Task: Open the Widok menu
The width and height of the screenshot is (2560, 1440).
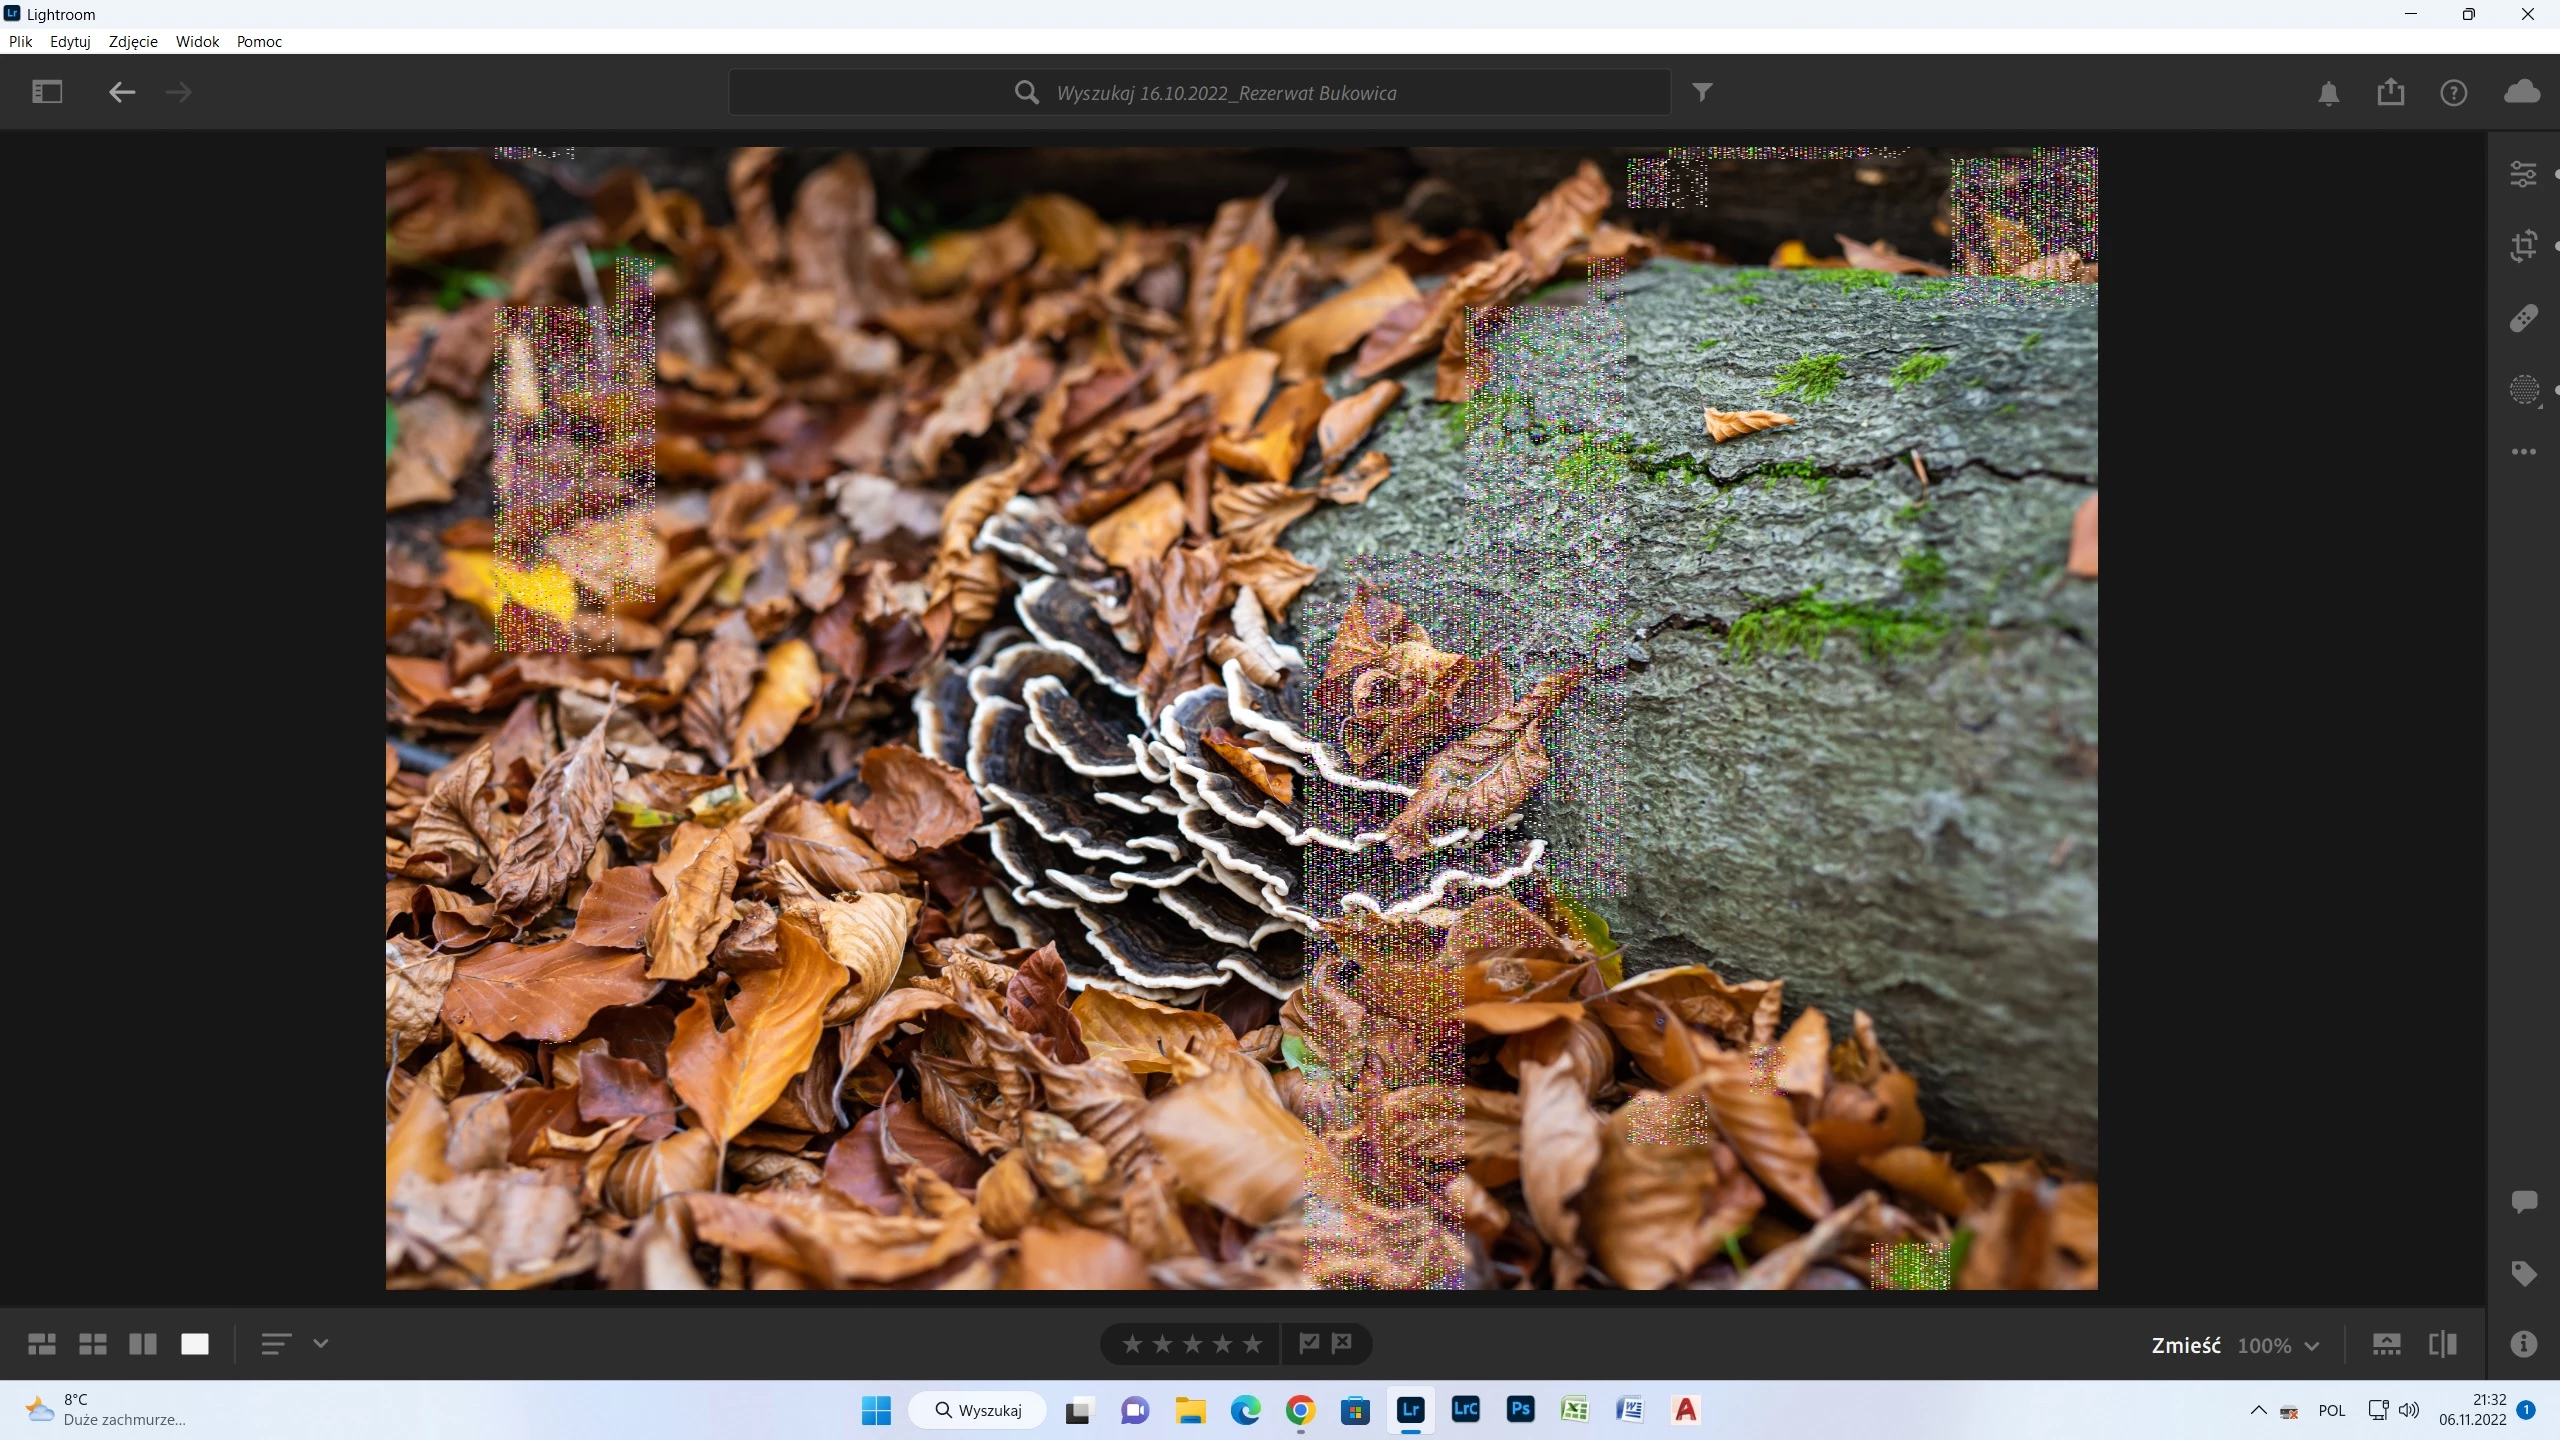Action: pos(197,41)
